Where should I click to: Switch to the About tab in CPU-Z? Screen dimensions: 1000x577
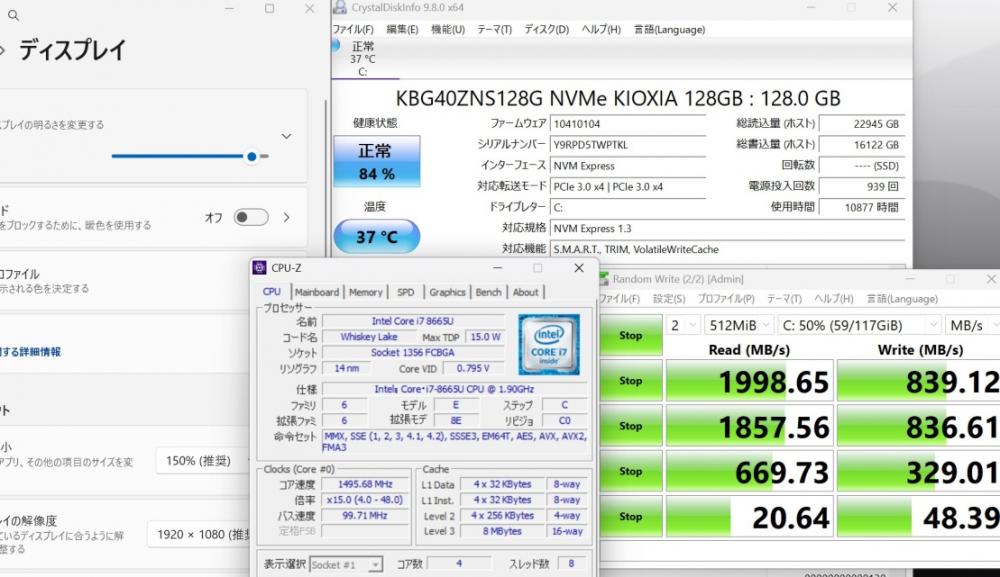tap(526, 292)
